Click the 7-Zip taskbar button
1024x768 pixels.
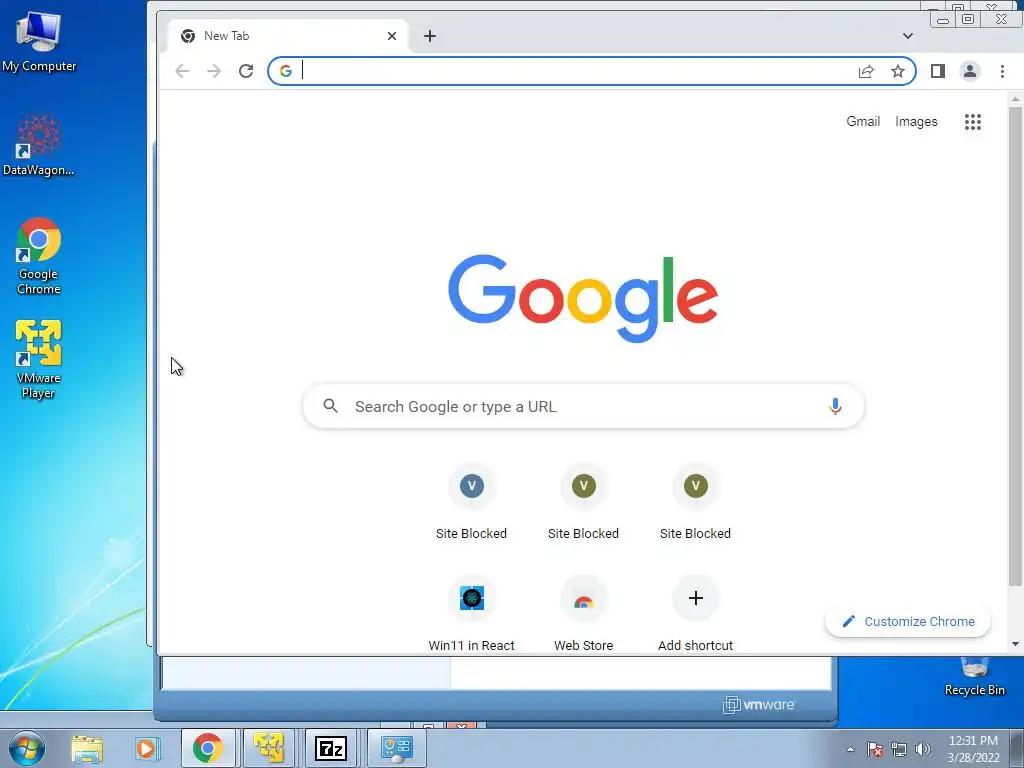point(330,748)
